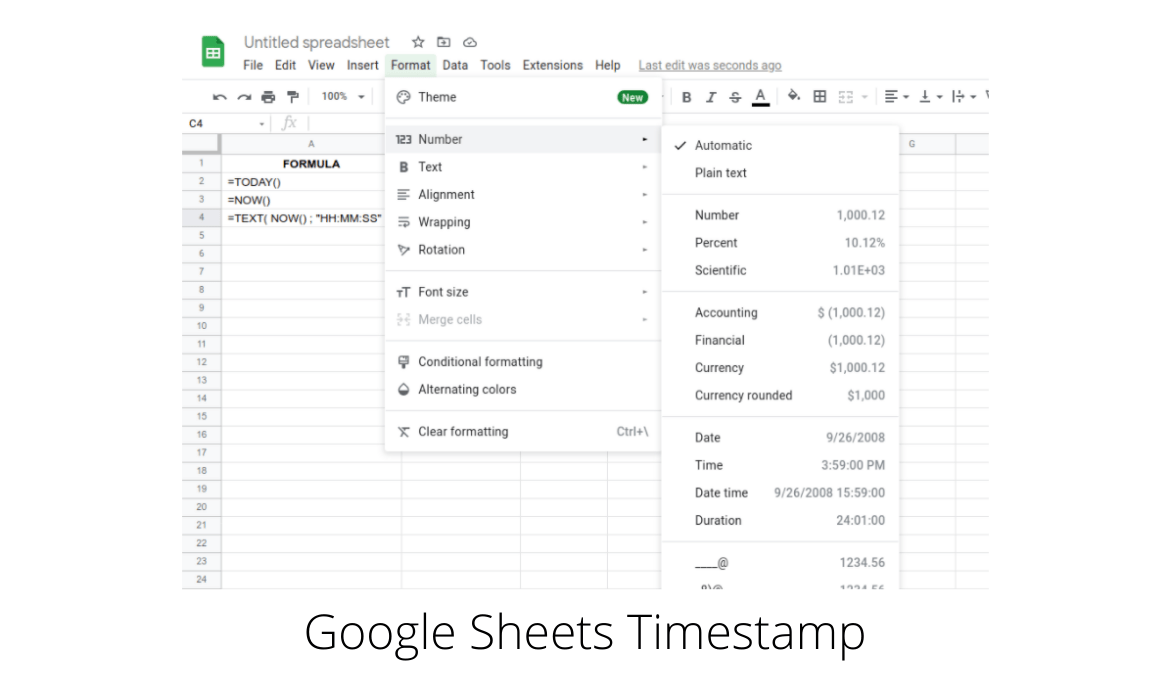Open the zoom 100% dropdown
Screen dimensions: 1170x700
click(342, 96)
